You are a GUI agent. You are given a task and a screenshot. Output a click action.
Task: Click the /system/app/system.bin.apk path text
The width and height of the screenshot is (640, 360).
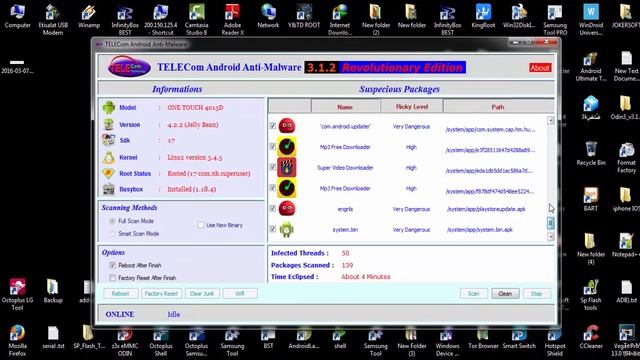pos(480,230)
